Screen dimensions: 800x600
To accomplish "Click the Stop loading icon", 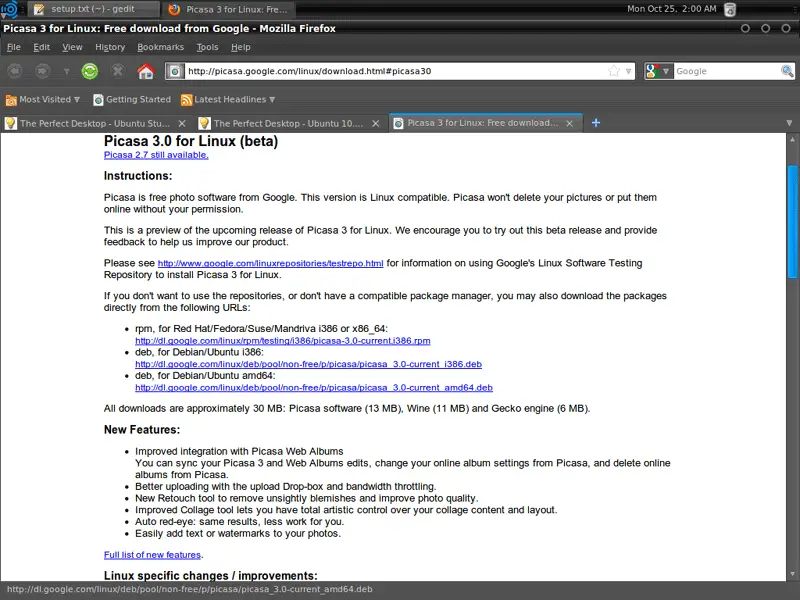I will click(118, 71).
